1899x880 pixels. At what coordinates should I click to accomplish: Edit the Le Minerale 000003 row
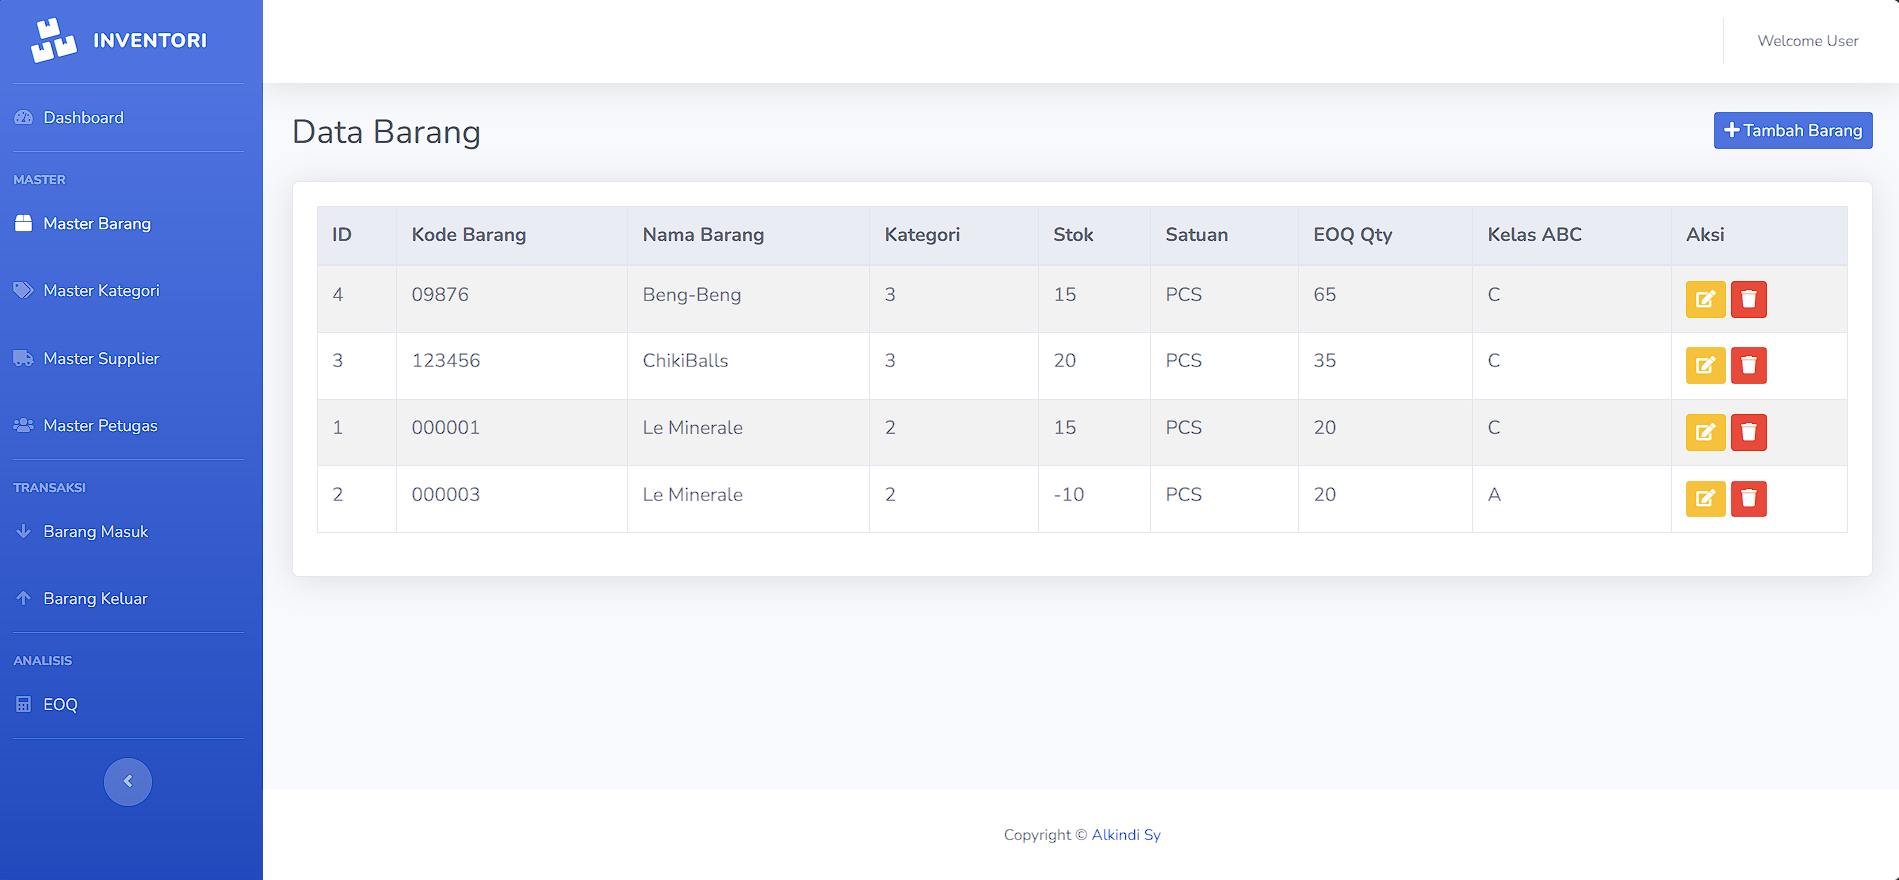click(x=1705, y=498)
